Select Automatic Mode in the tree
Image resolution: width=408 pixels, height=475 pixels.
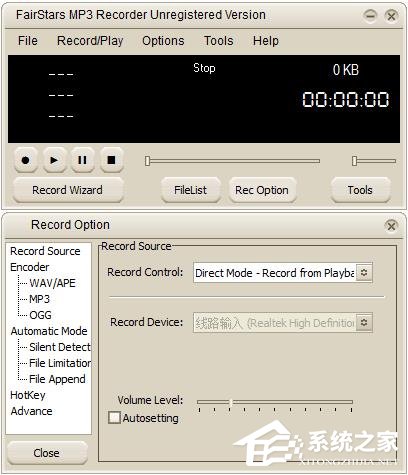click(x=49, y=331)
